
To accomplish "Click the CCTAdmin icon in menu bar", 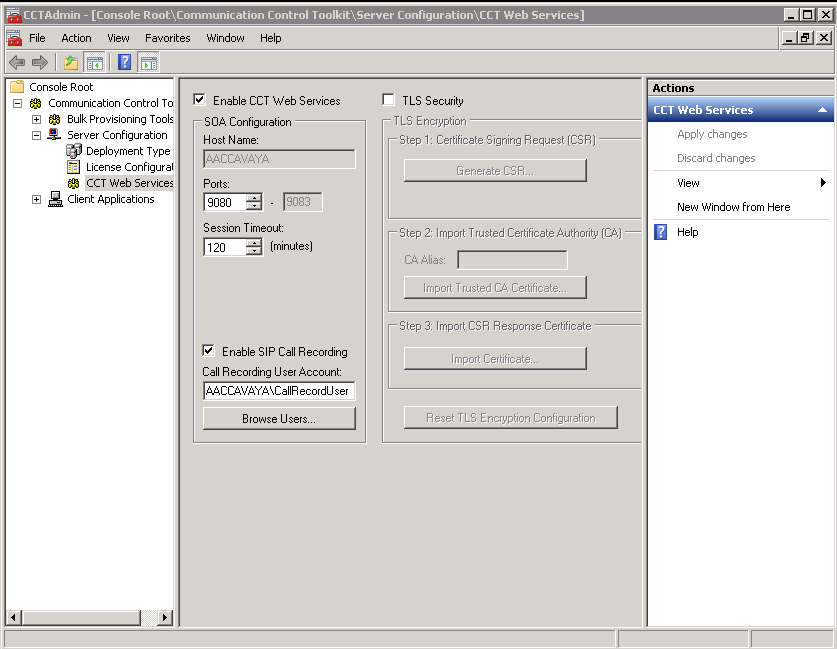I will pyautogui.click(x=14, y=38).
